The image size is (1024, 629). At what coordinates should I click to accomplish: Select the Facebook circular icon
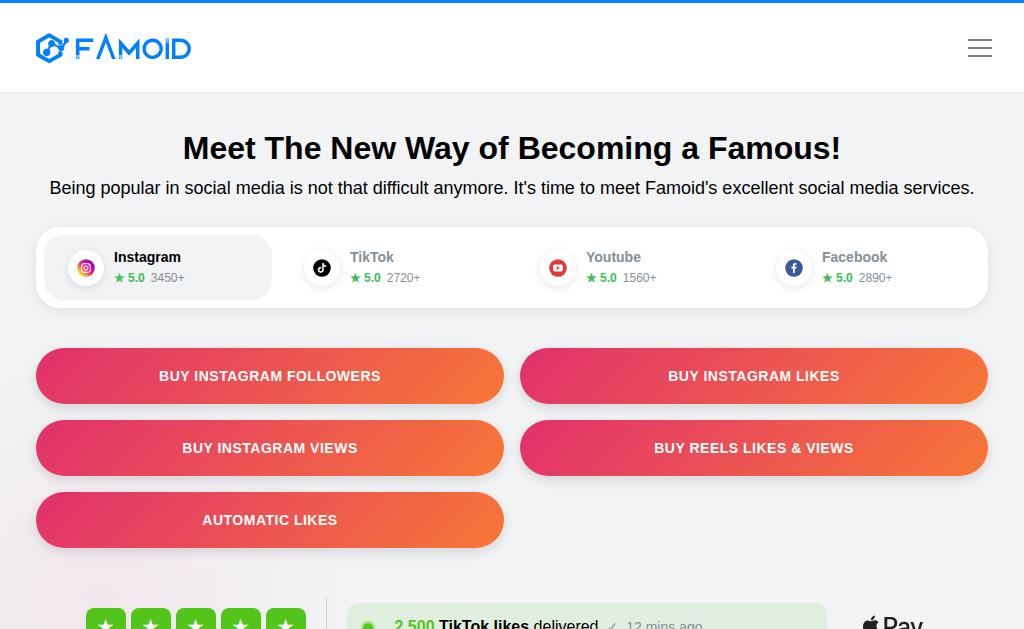(x=794, y=268)
